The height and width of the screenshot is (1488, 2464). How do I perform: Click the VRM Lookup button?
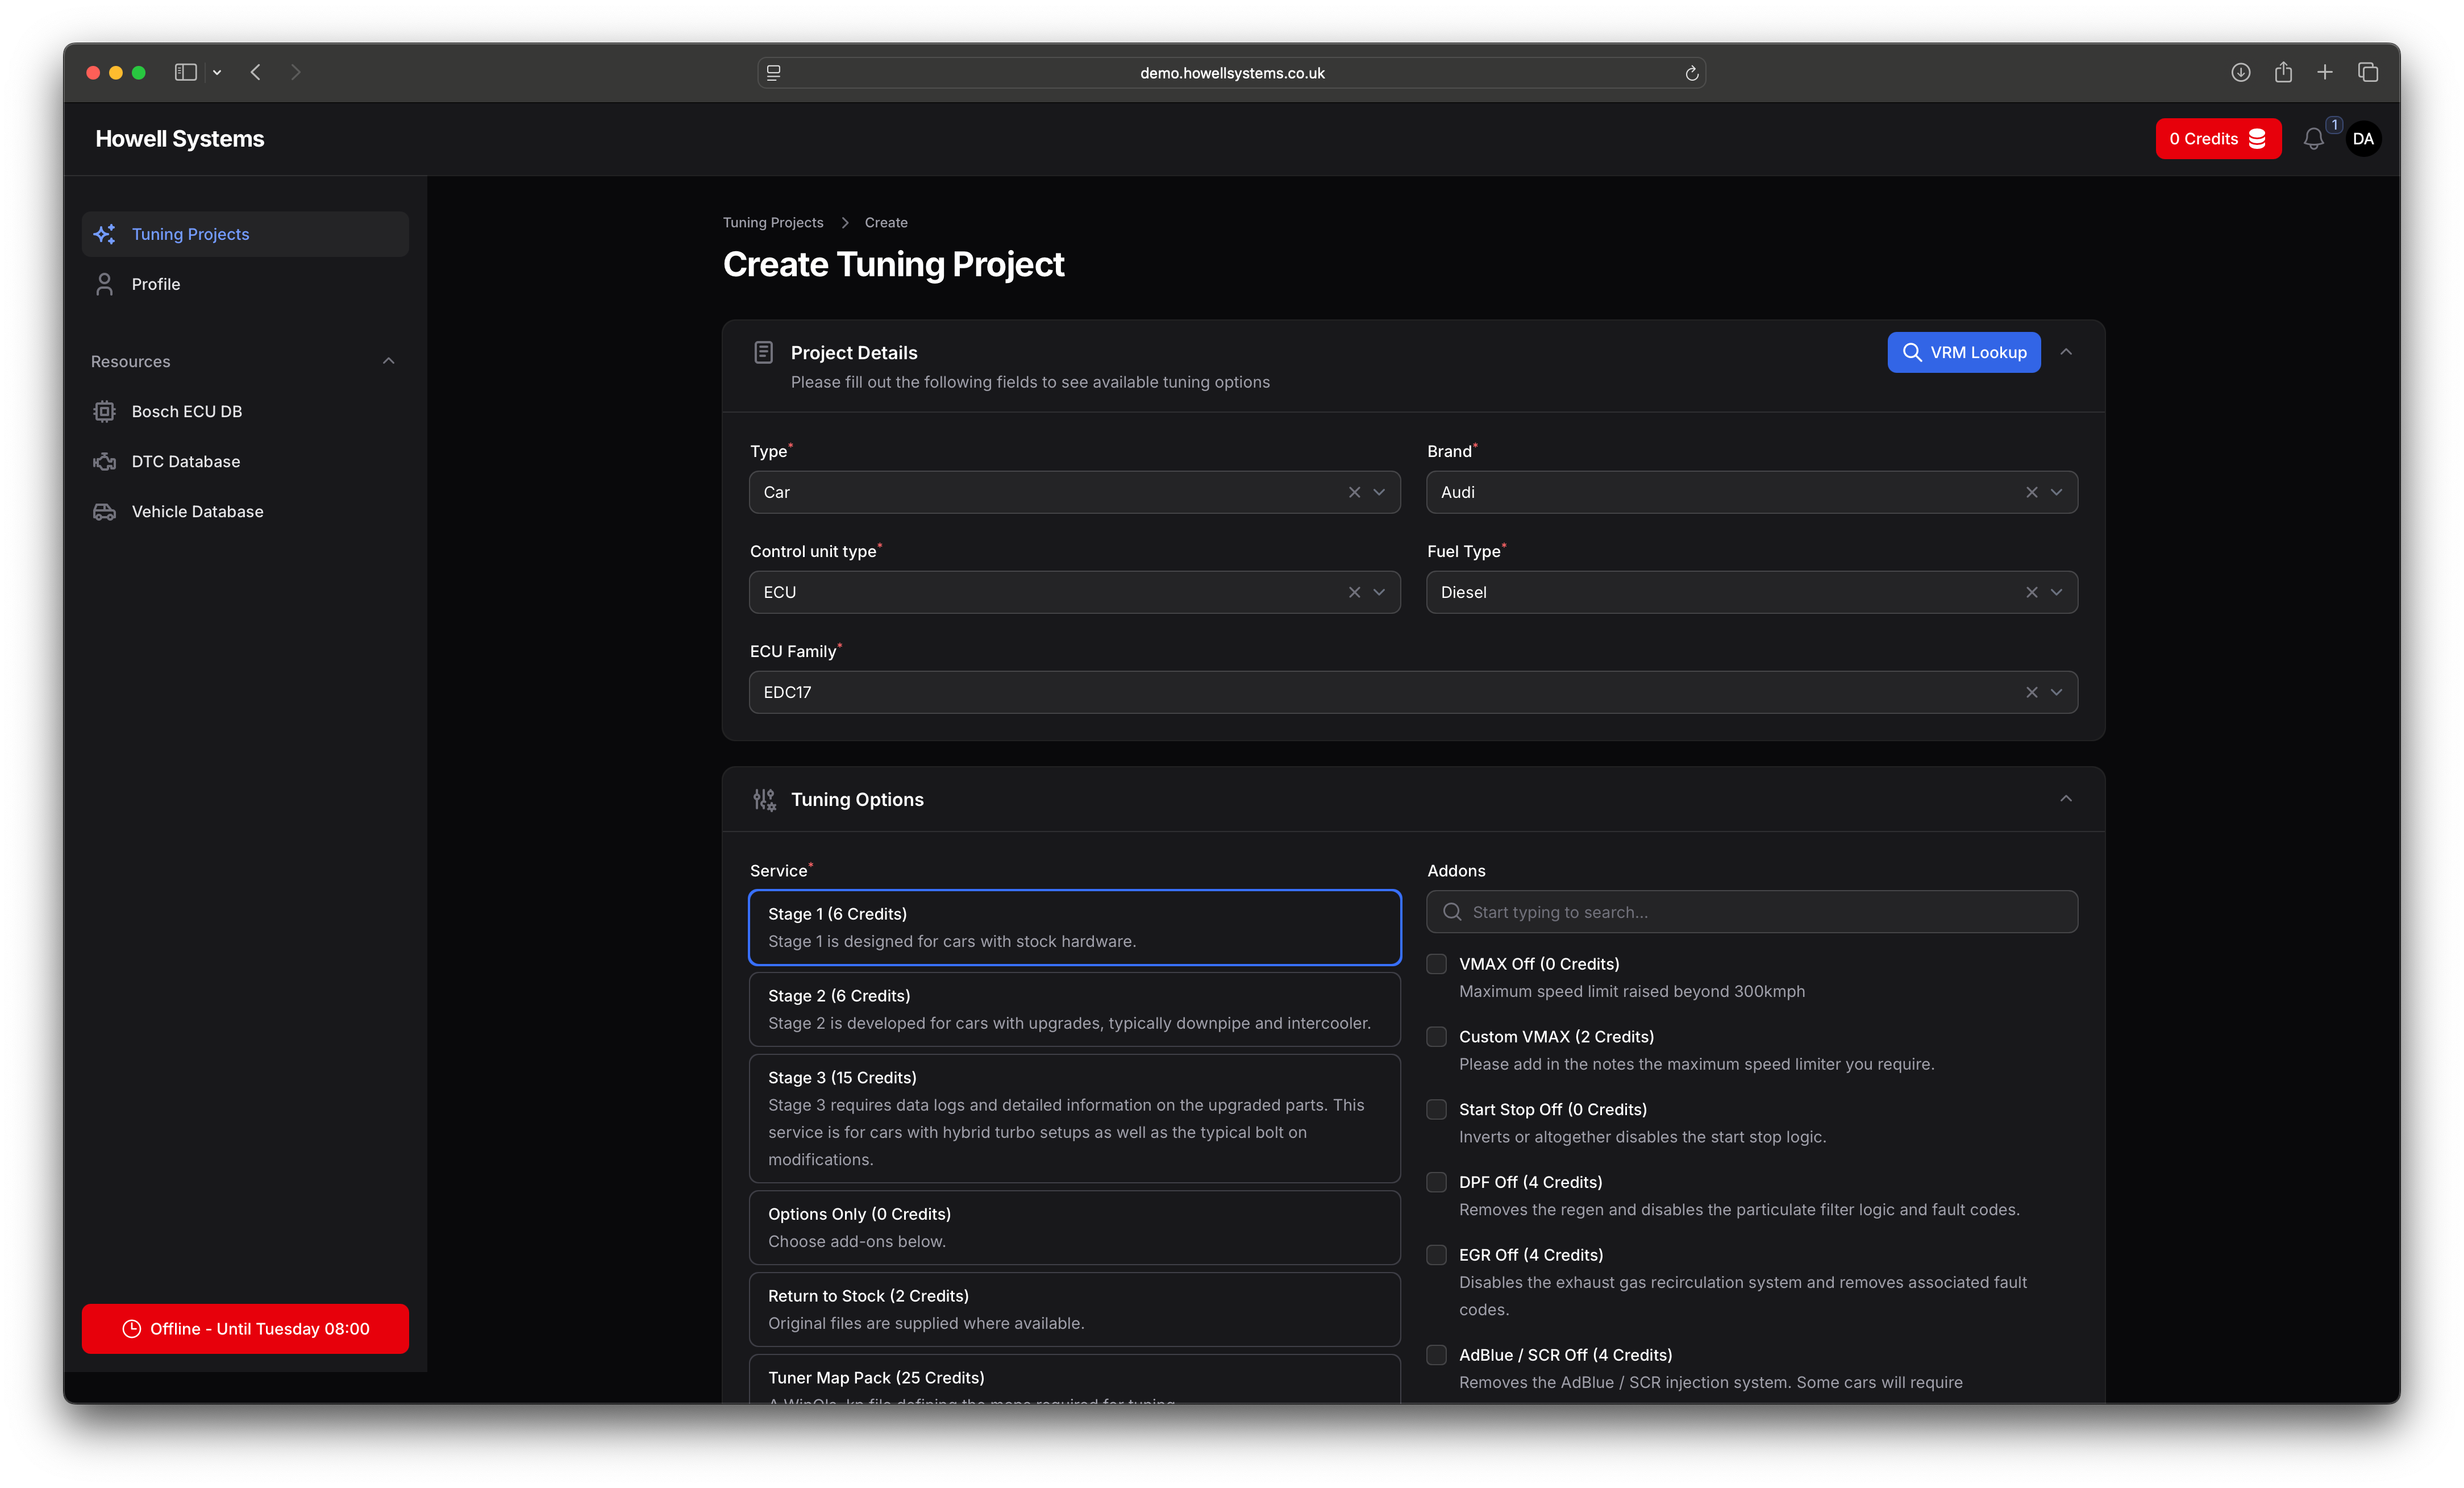(1963, 352)
